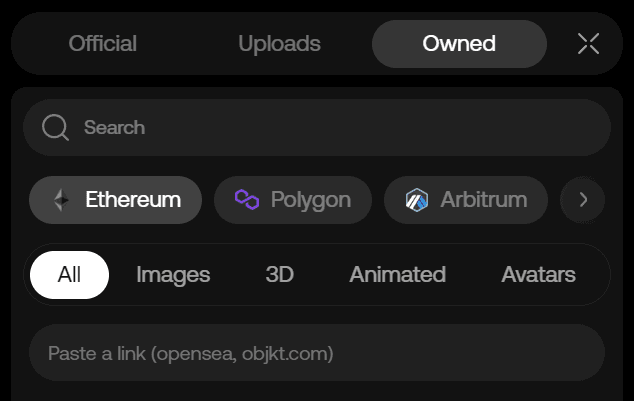Screen dimensions: 634x401
Task: Click the magnifying glass search icon
Action: point(55,127)
